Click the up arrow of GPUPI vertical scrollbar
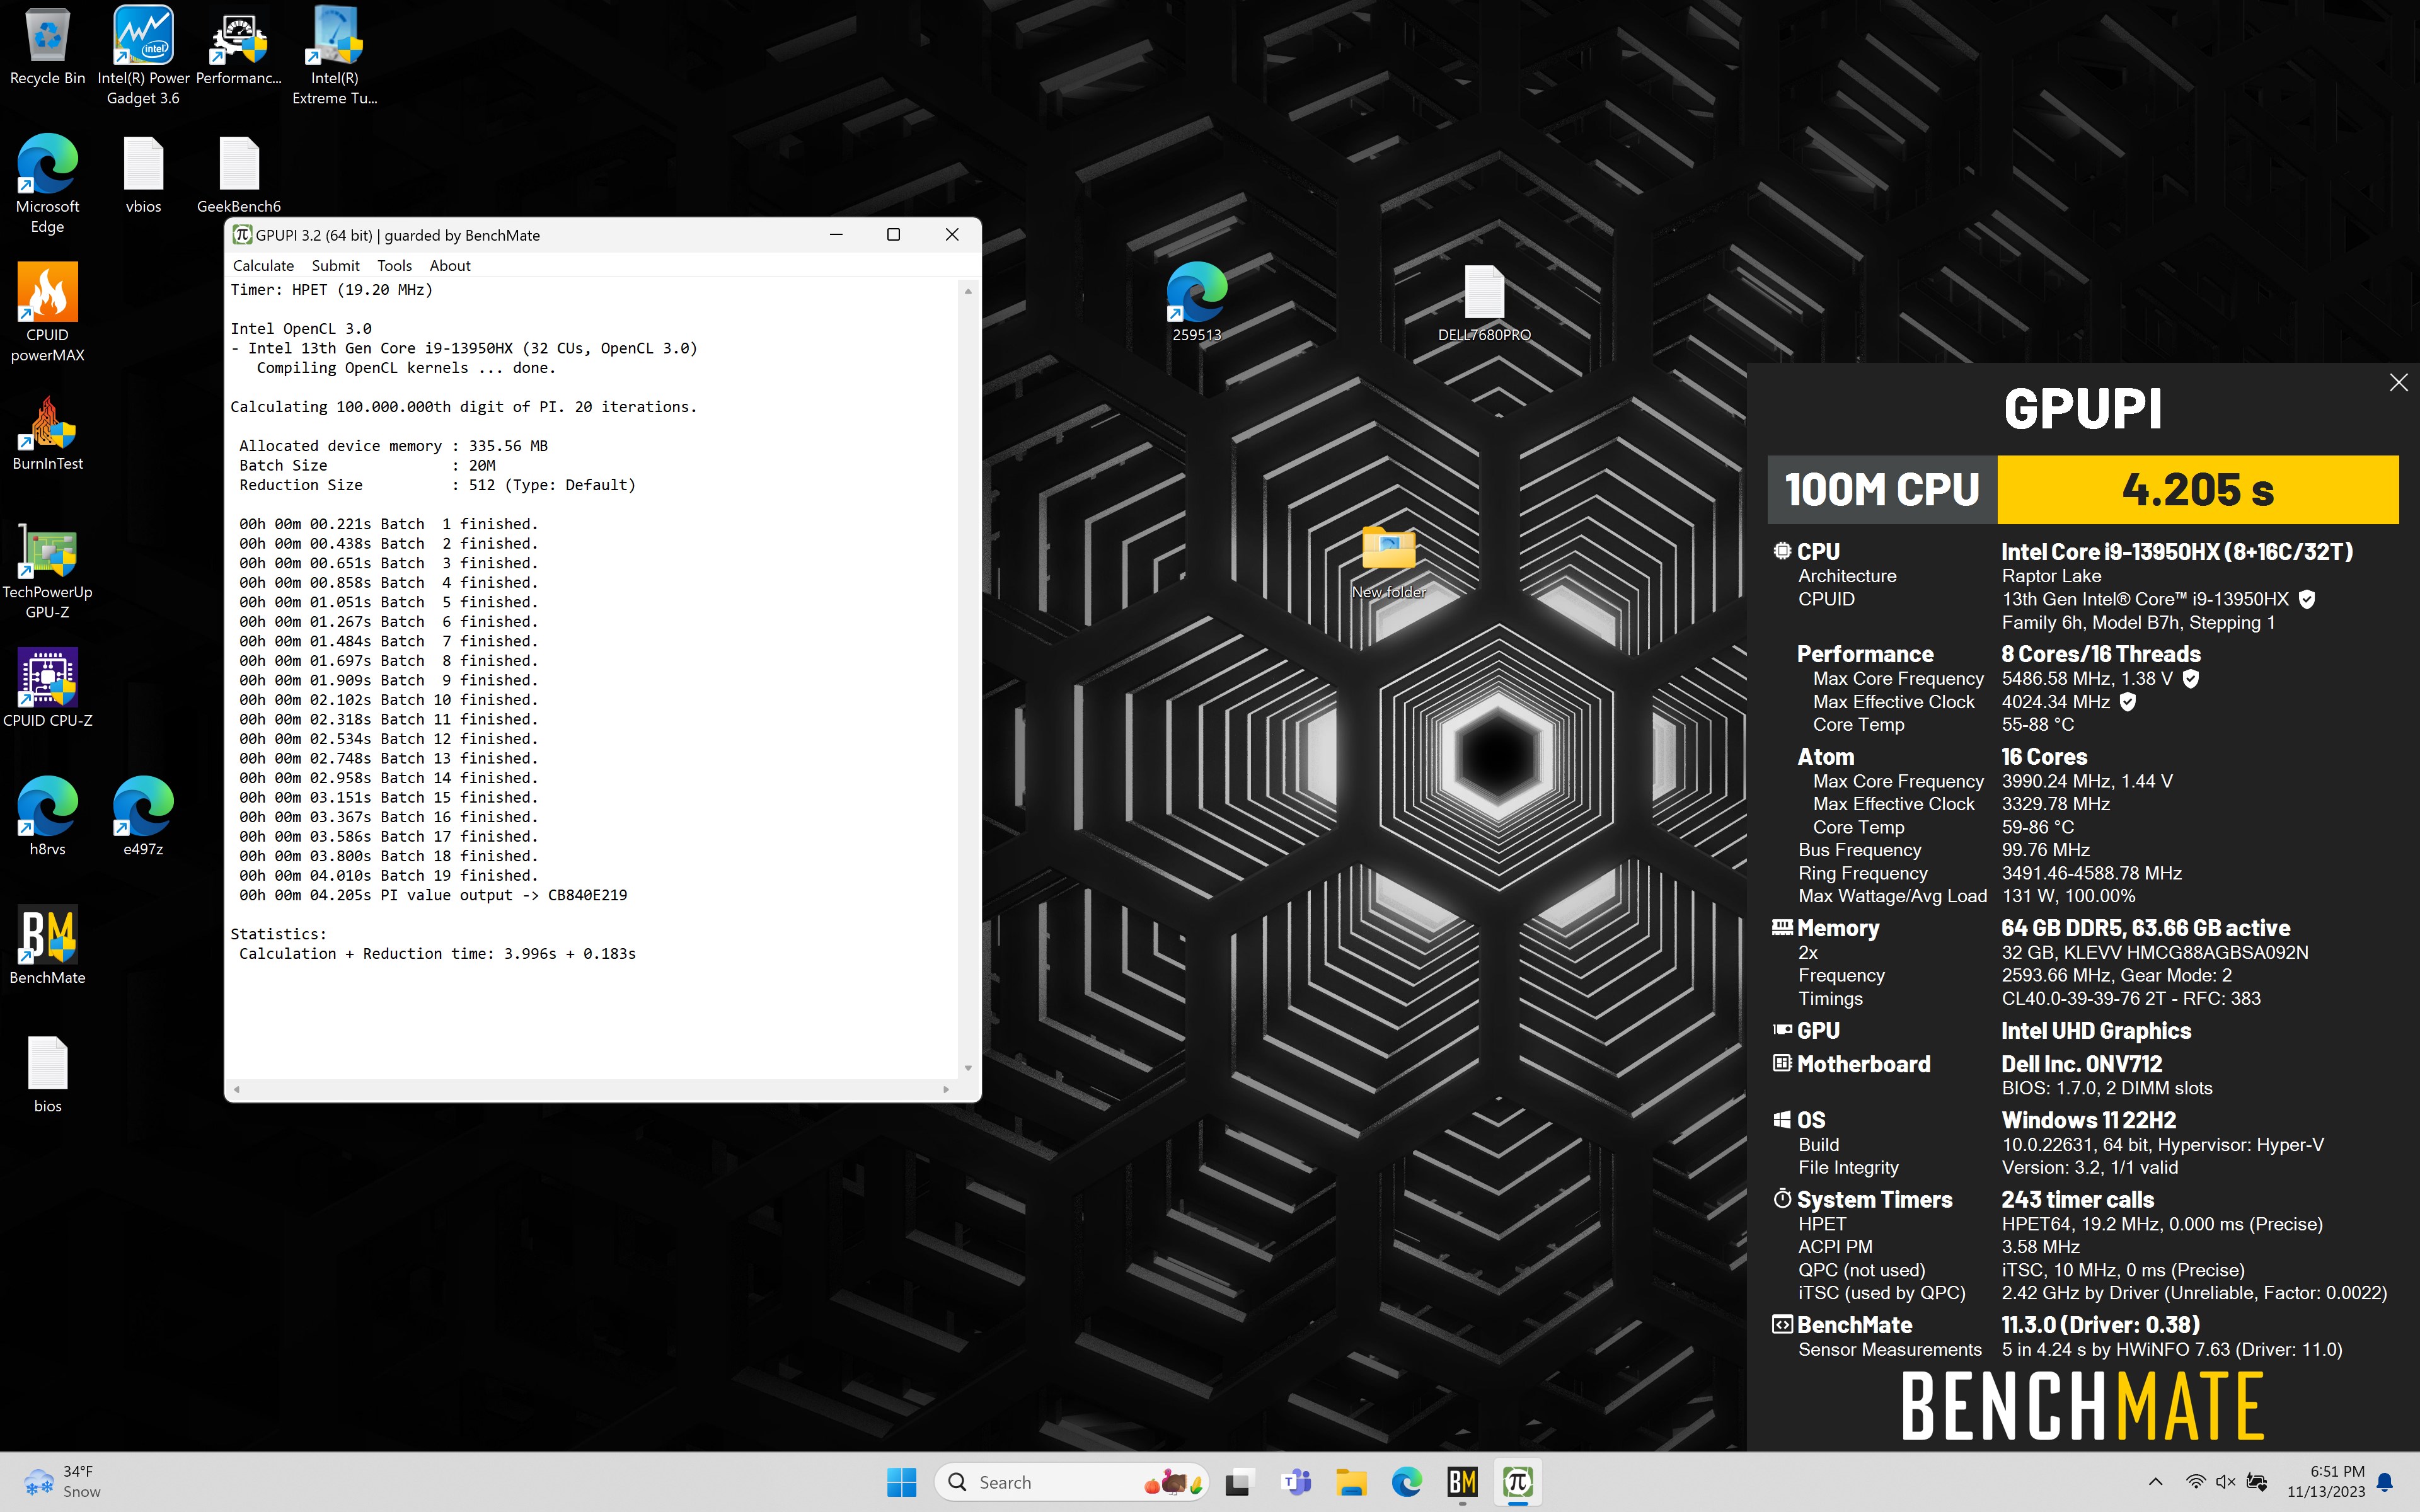This screenshot has width=2420, height=1512. (x=968, y=291)
